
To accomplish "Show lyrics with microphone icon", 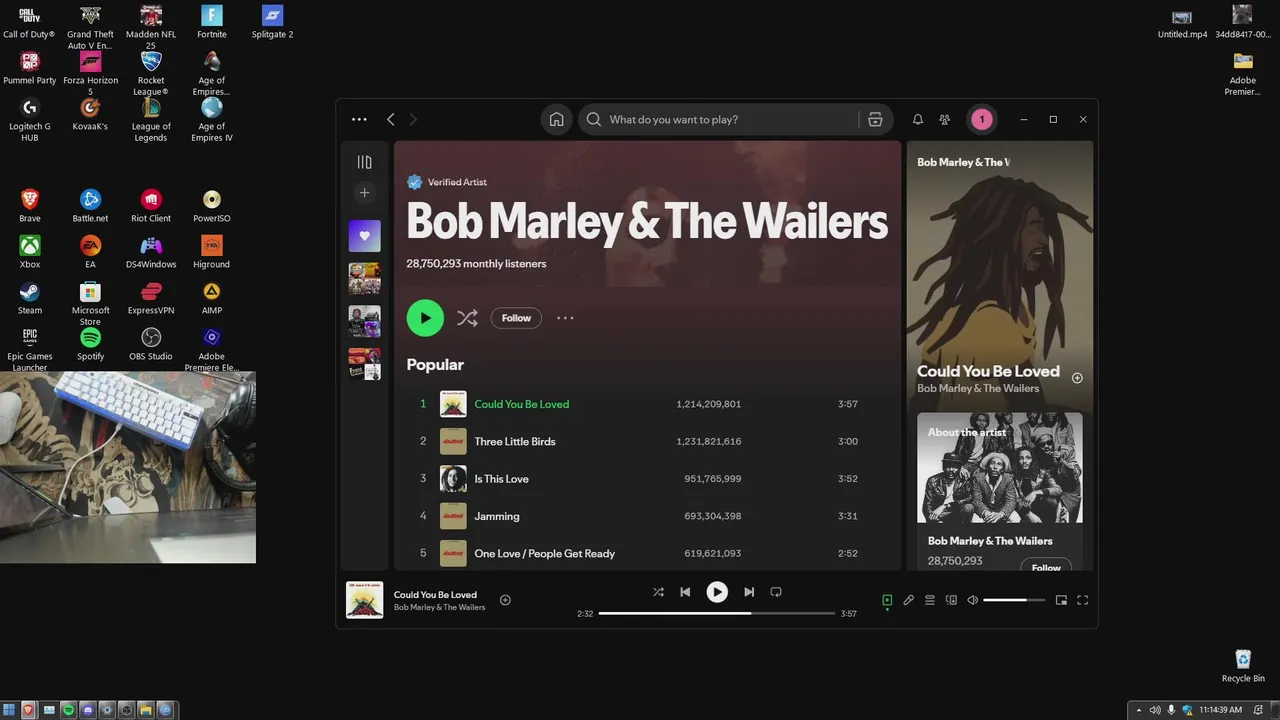I will (x=908, y=600).
